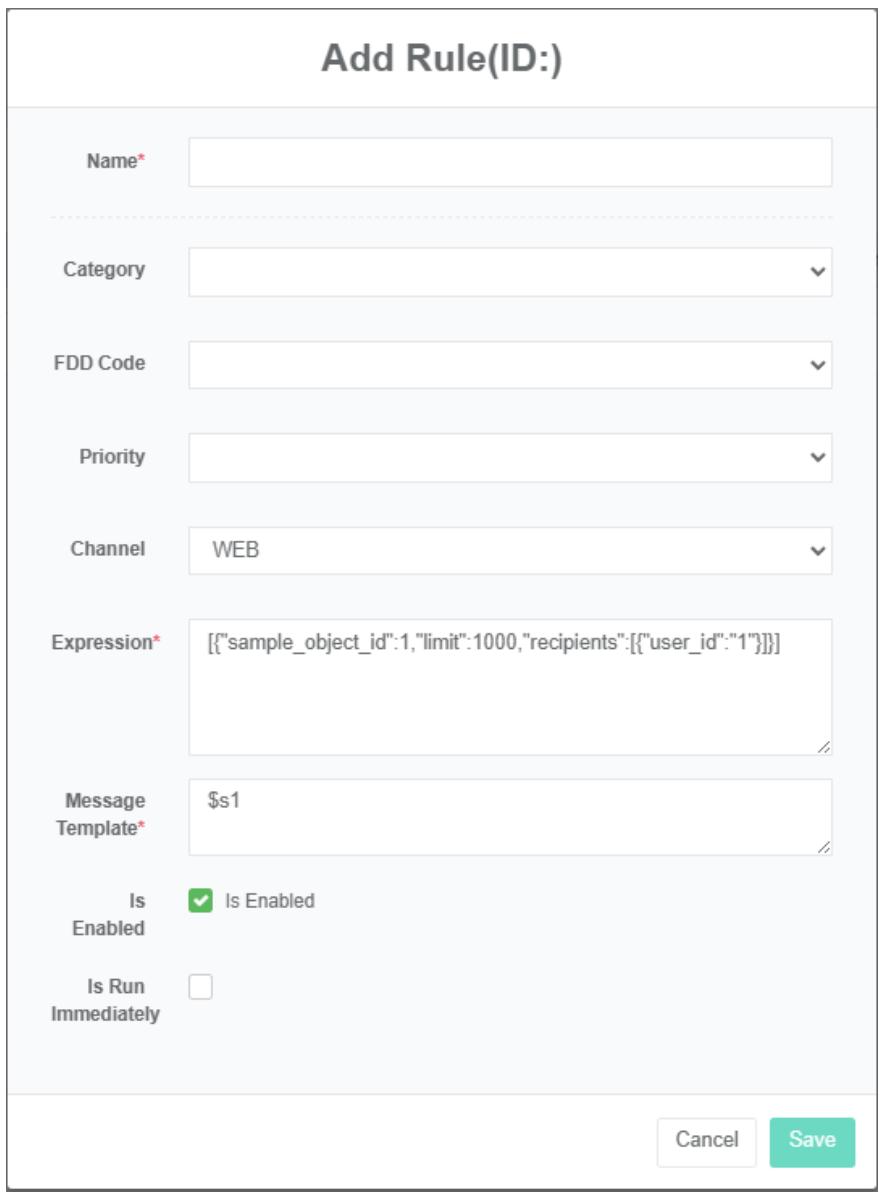Click the Name input field

coord(510,162)
